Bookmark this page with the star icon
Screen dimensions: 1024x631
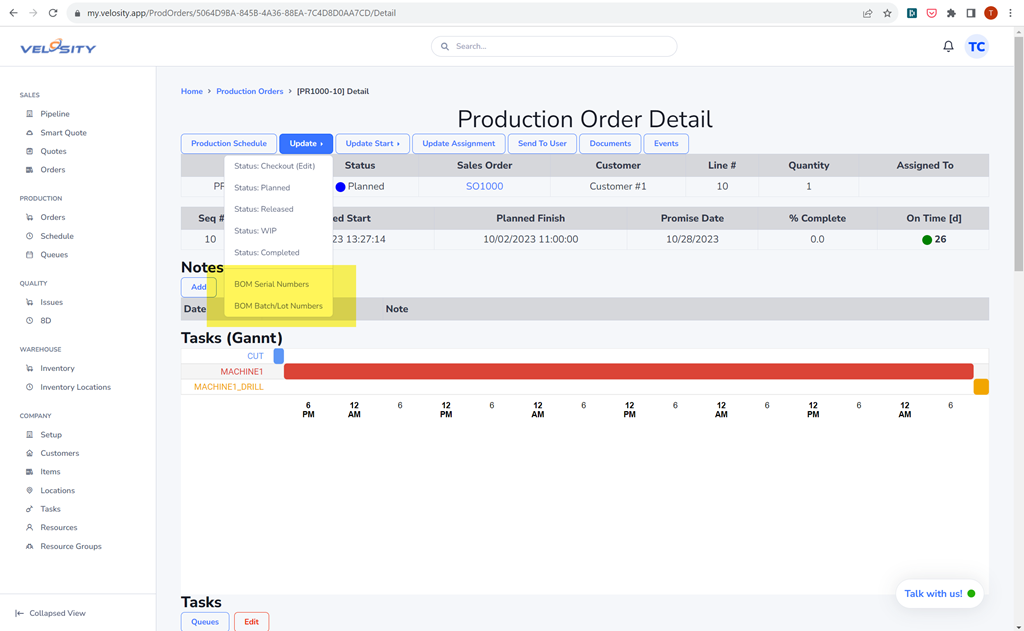(x=887, y=13)
